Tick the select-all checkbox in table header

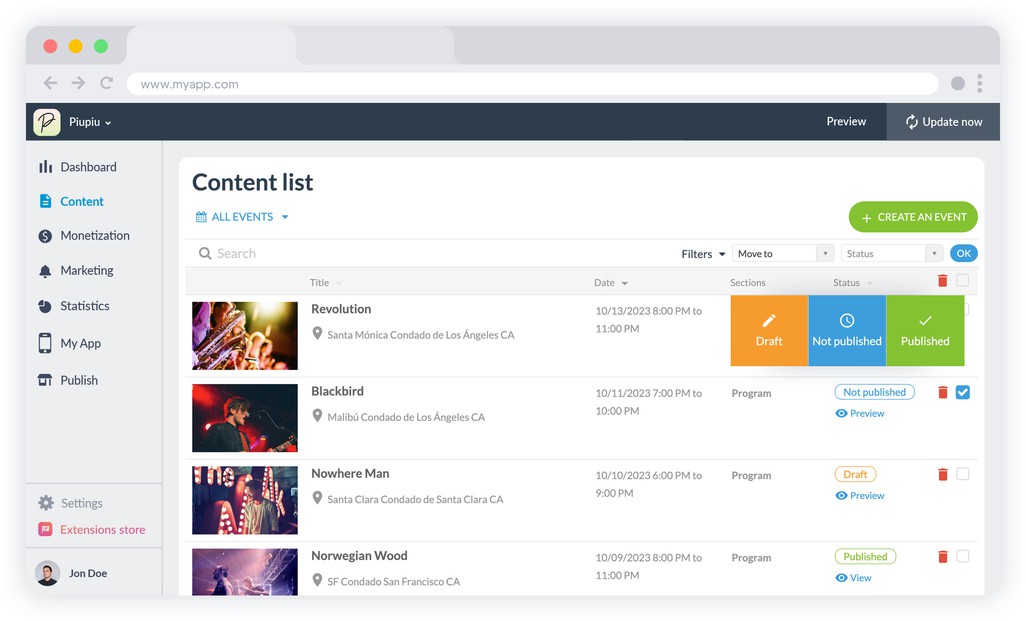[962, 281]
